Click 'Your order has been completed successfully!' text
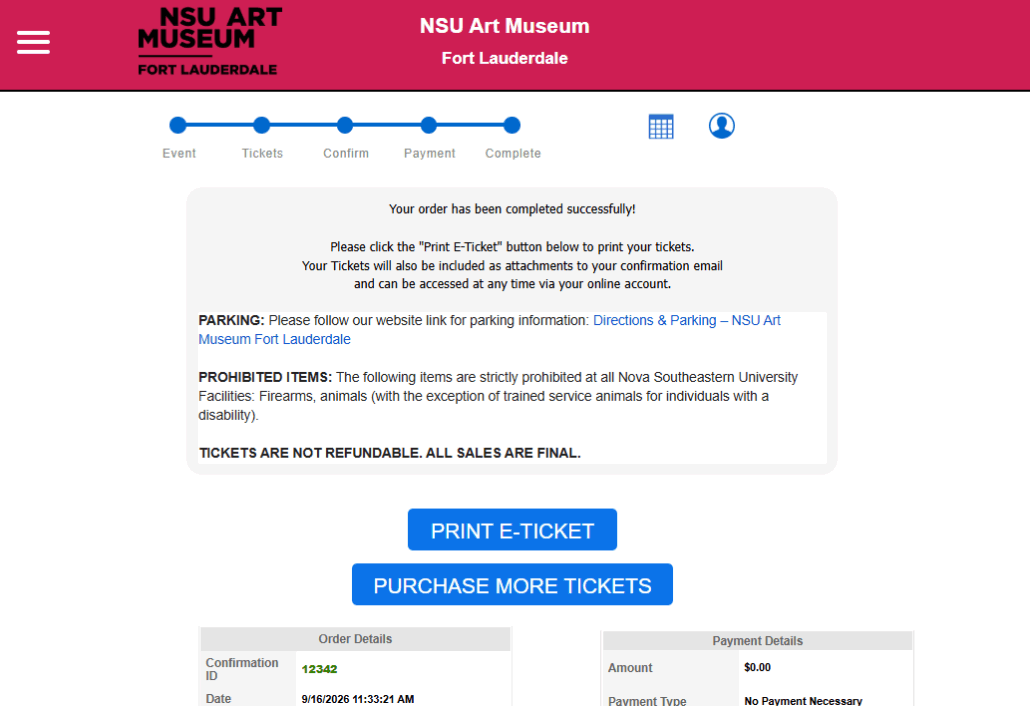The image size is (1030, 706). pyautogui.click(x=512, y=209)
